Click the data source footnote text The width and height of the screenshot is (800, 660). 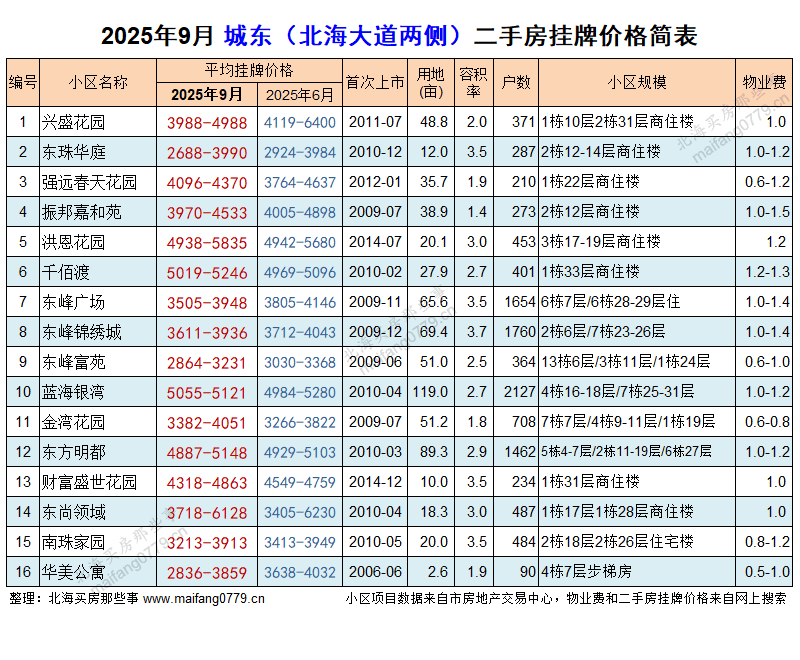click(x=566, y=598)
